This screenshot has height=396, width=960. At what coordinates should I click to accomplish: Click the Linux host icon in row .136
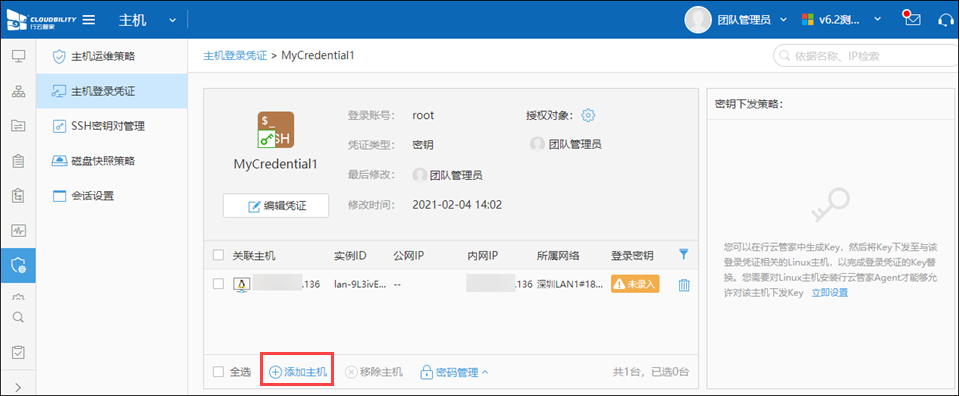pyautogui.click(x=242, y=285)
